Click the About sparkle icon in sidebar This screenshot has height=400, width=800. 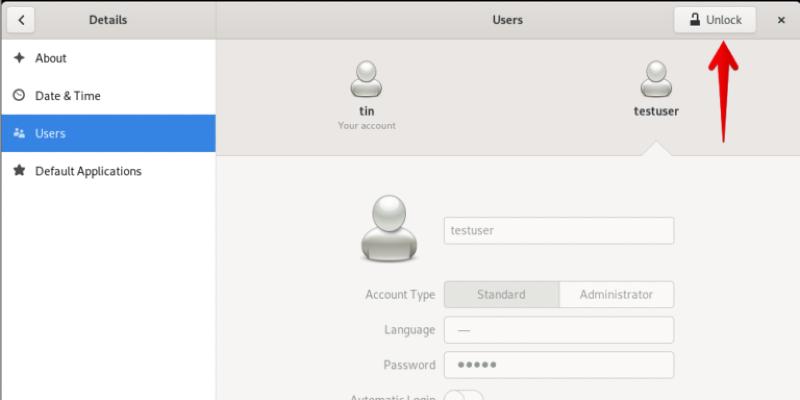(x=18, y=58)
